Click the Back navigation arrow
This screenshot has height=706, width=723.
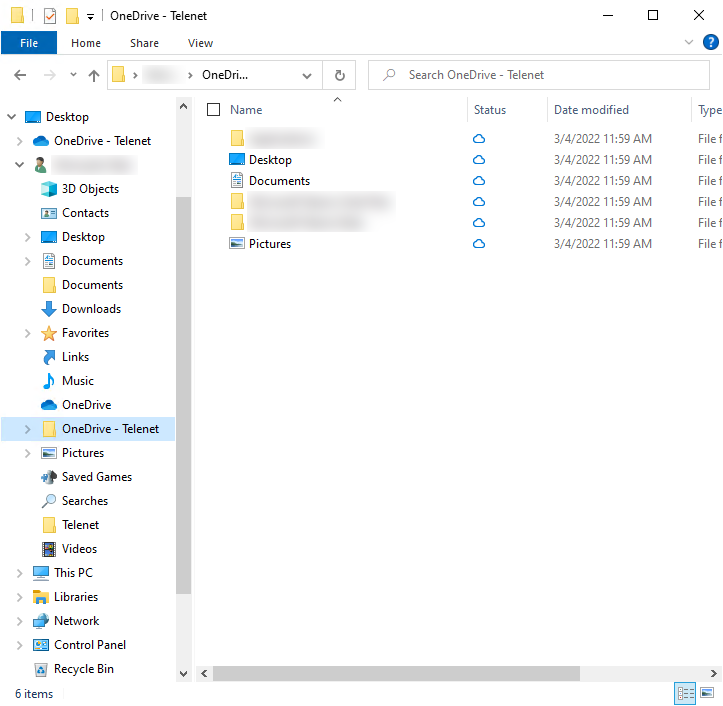pyautogui.click(x=20, y=75)
